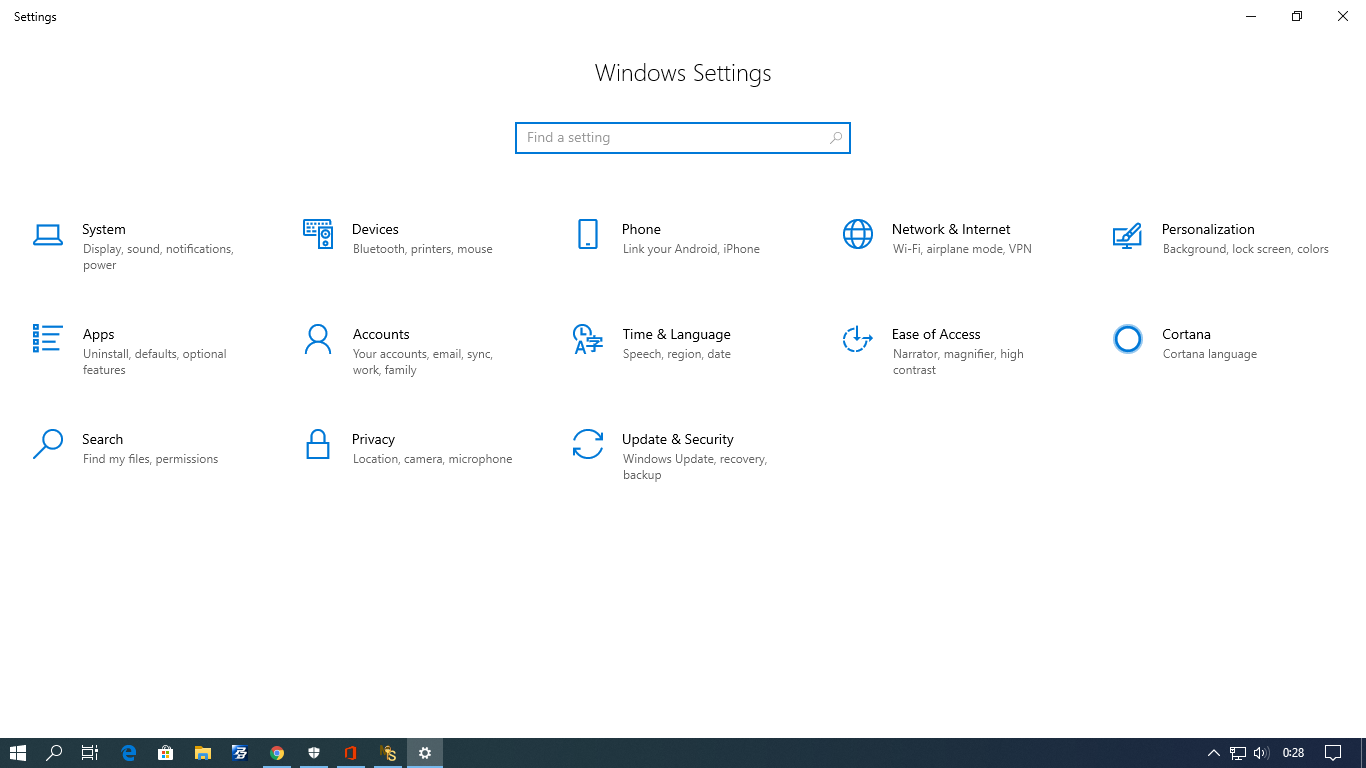Screen dimensions: 1366x768
Task: Open Task View on the taskbar
Action: tap(90, 753)
